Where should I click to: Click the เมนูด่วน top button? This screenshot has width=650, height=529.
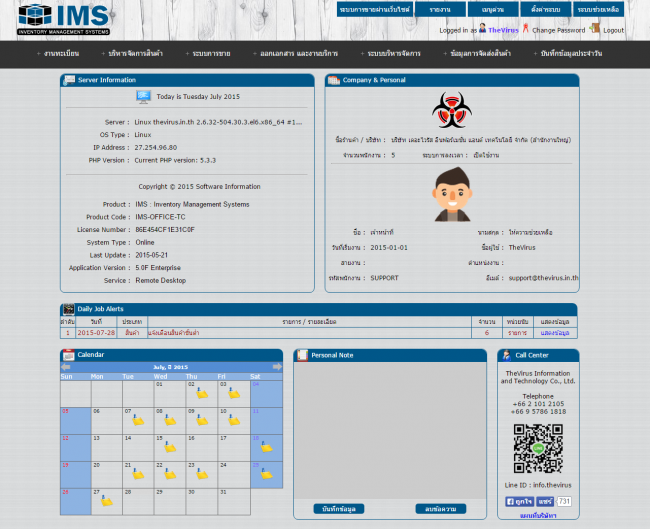point(493,9)
